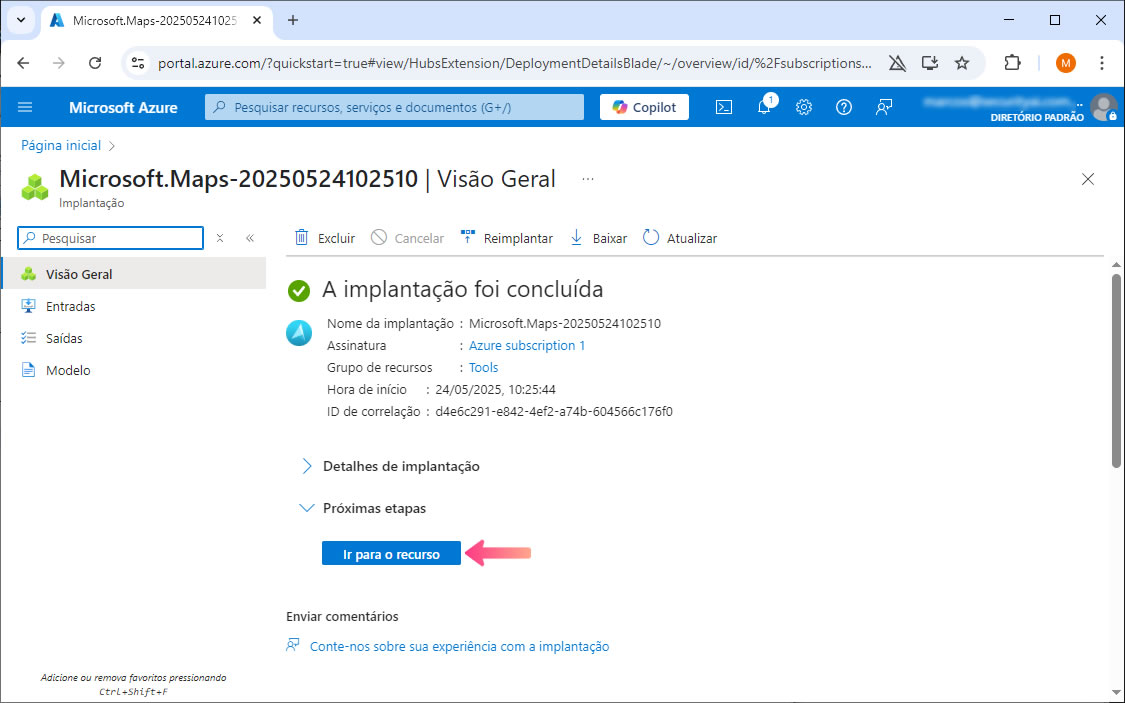
Task: Click the Copilot button
Action: (x=644, y=107)
